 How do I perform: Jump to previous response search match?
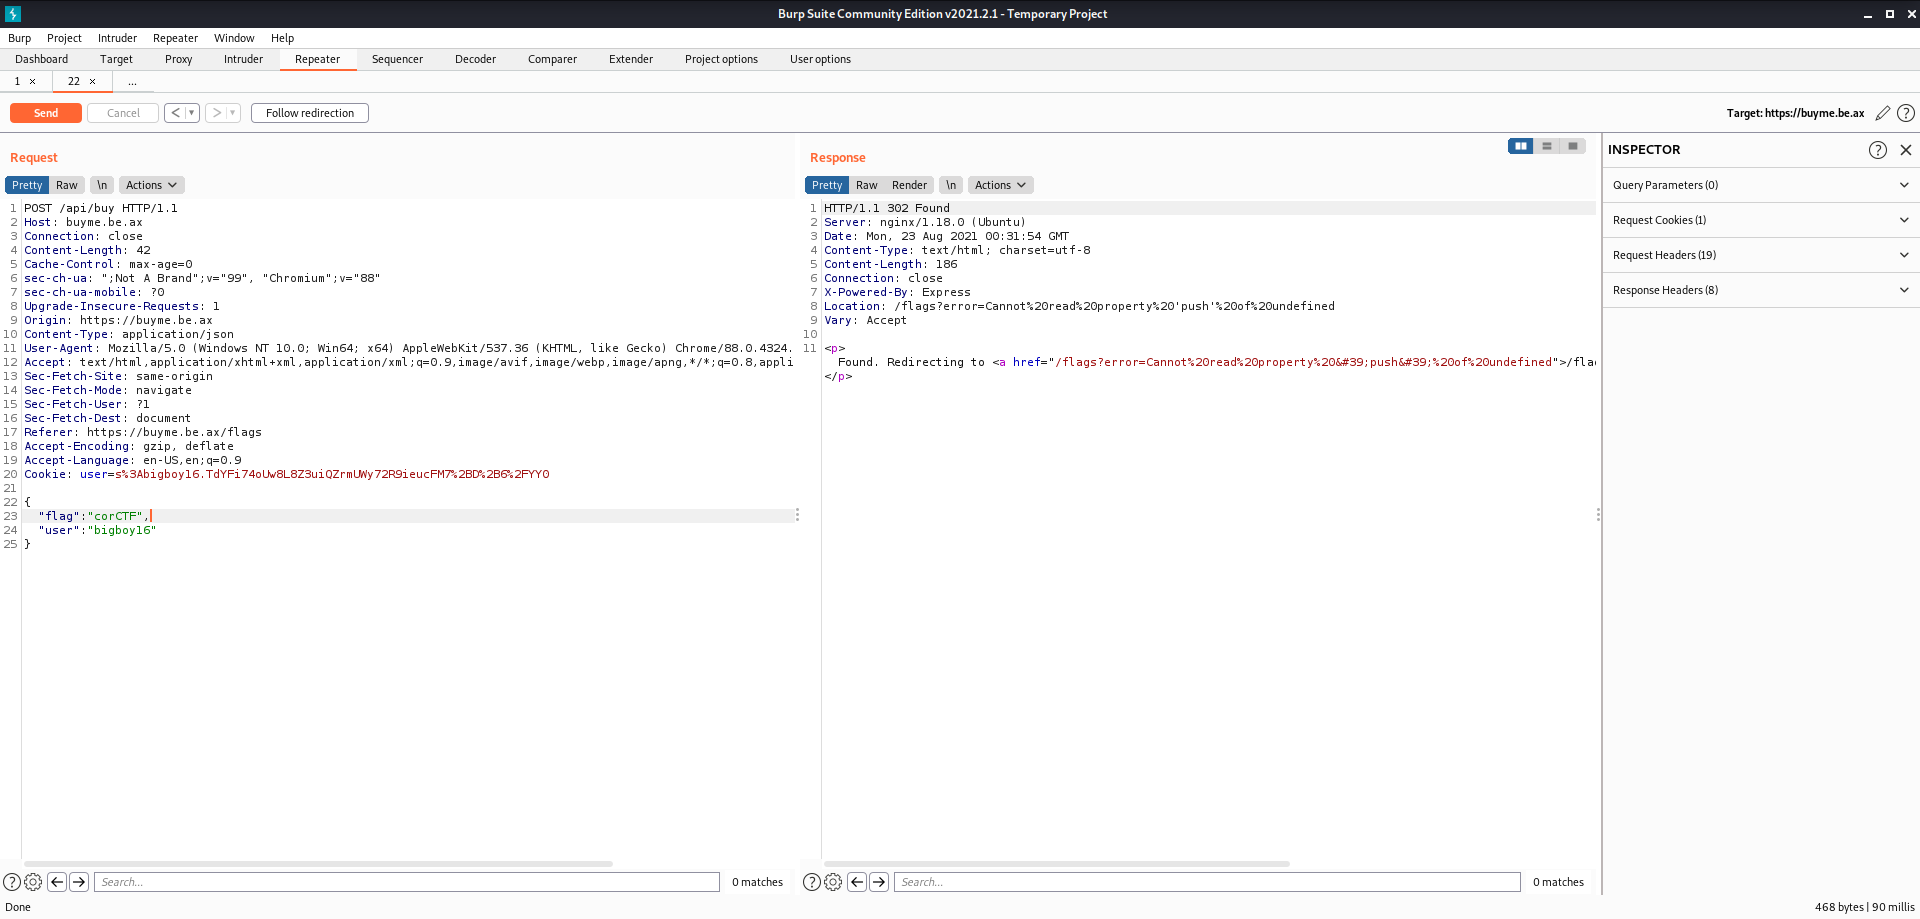pyautogui.click(x=857, y=882)
